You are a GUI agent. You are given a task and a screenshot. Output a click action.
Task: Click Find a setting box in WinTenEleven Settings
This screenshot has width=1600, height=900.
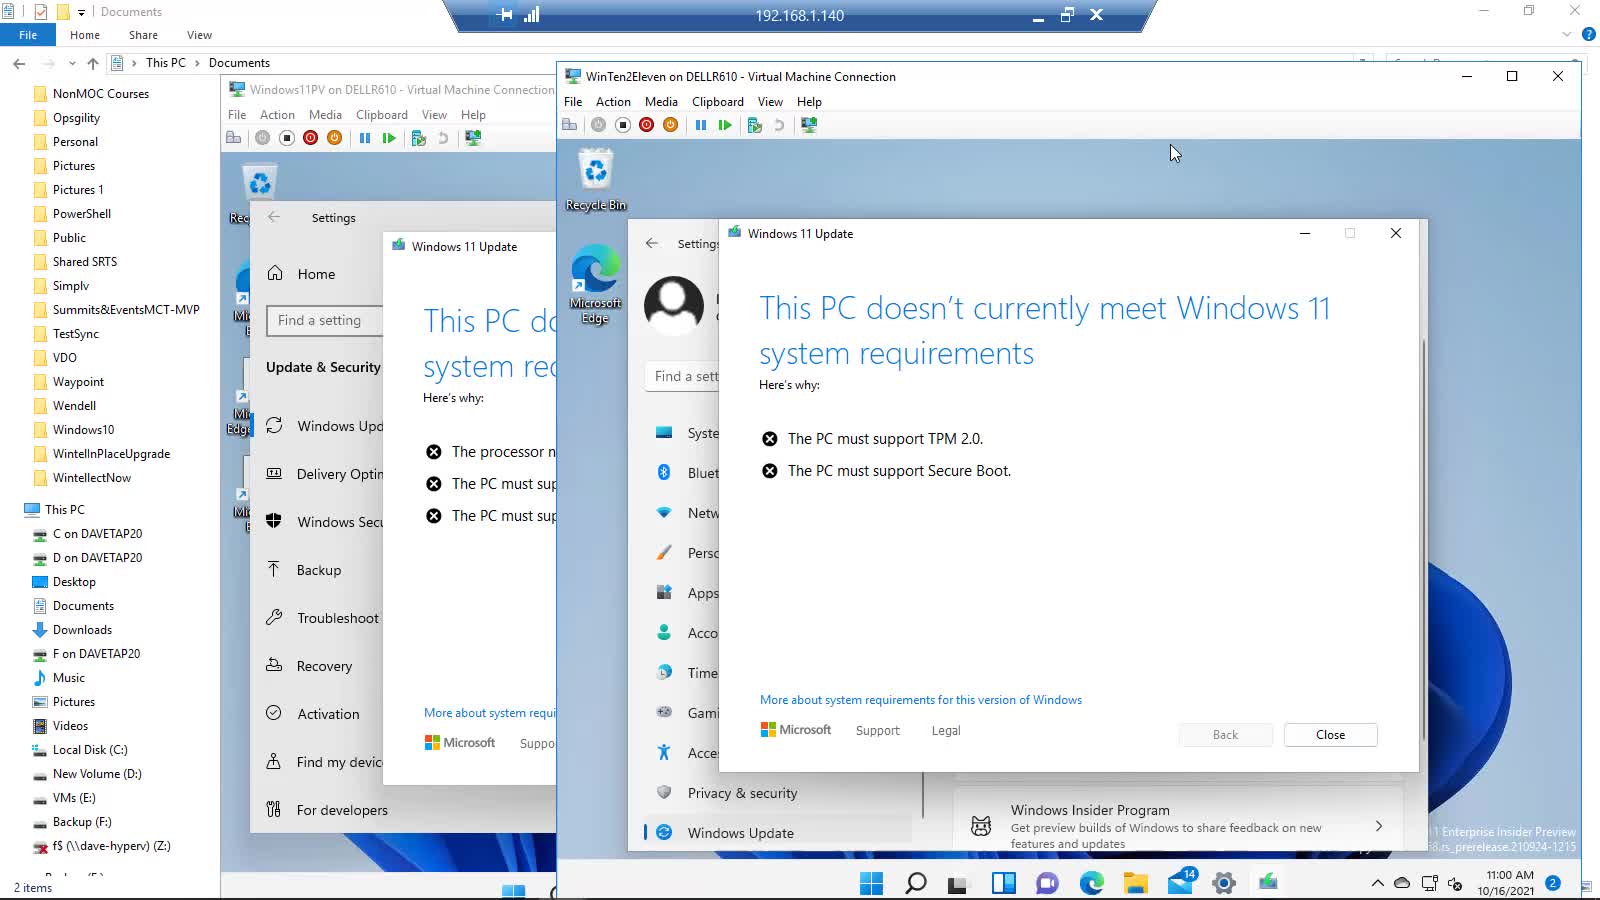[683, 376]
